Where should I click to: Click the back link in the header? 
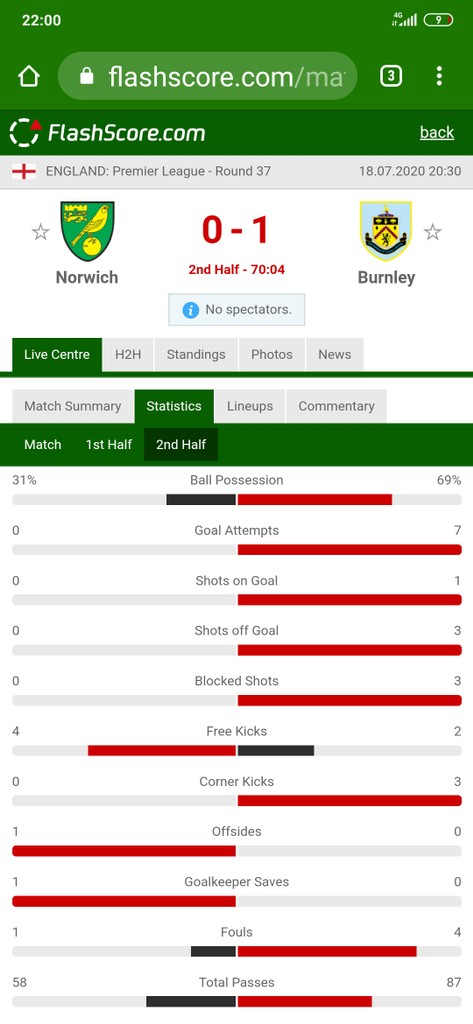pos(436,133)
